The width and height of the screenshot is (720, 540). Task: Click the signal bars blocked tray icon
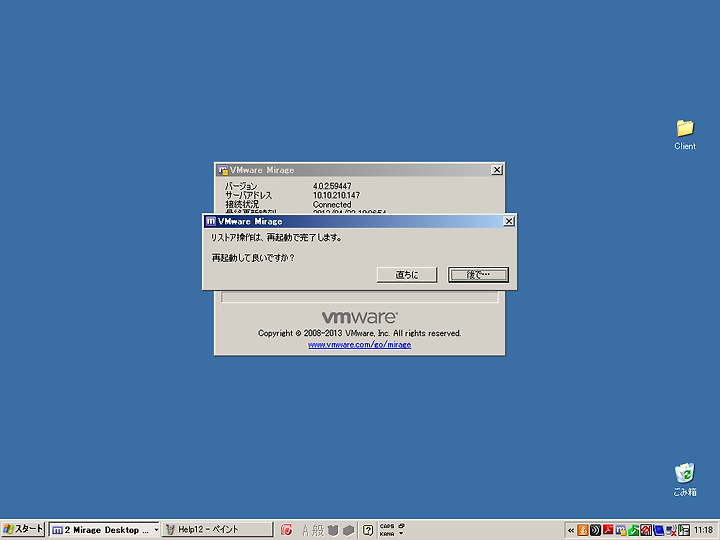[x=646, y=530]
